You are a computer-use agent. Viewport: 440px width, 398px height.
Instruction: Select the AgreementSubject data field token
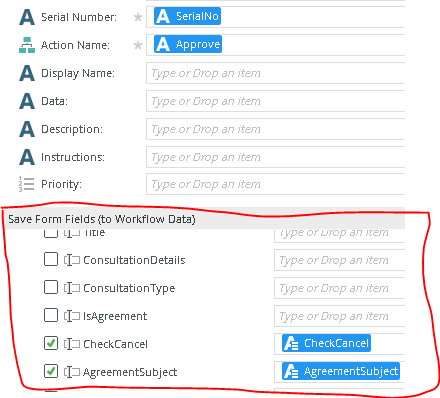[x=341, y=371]
